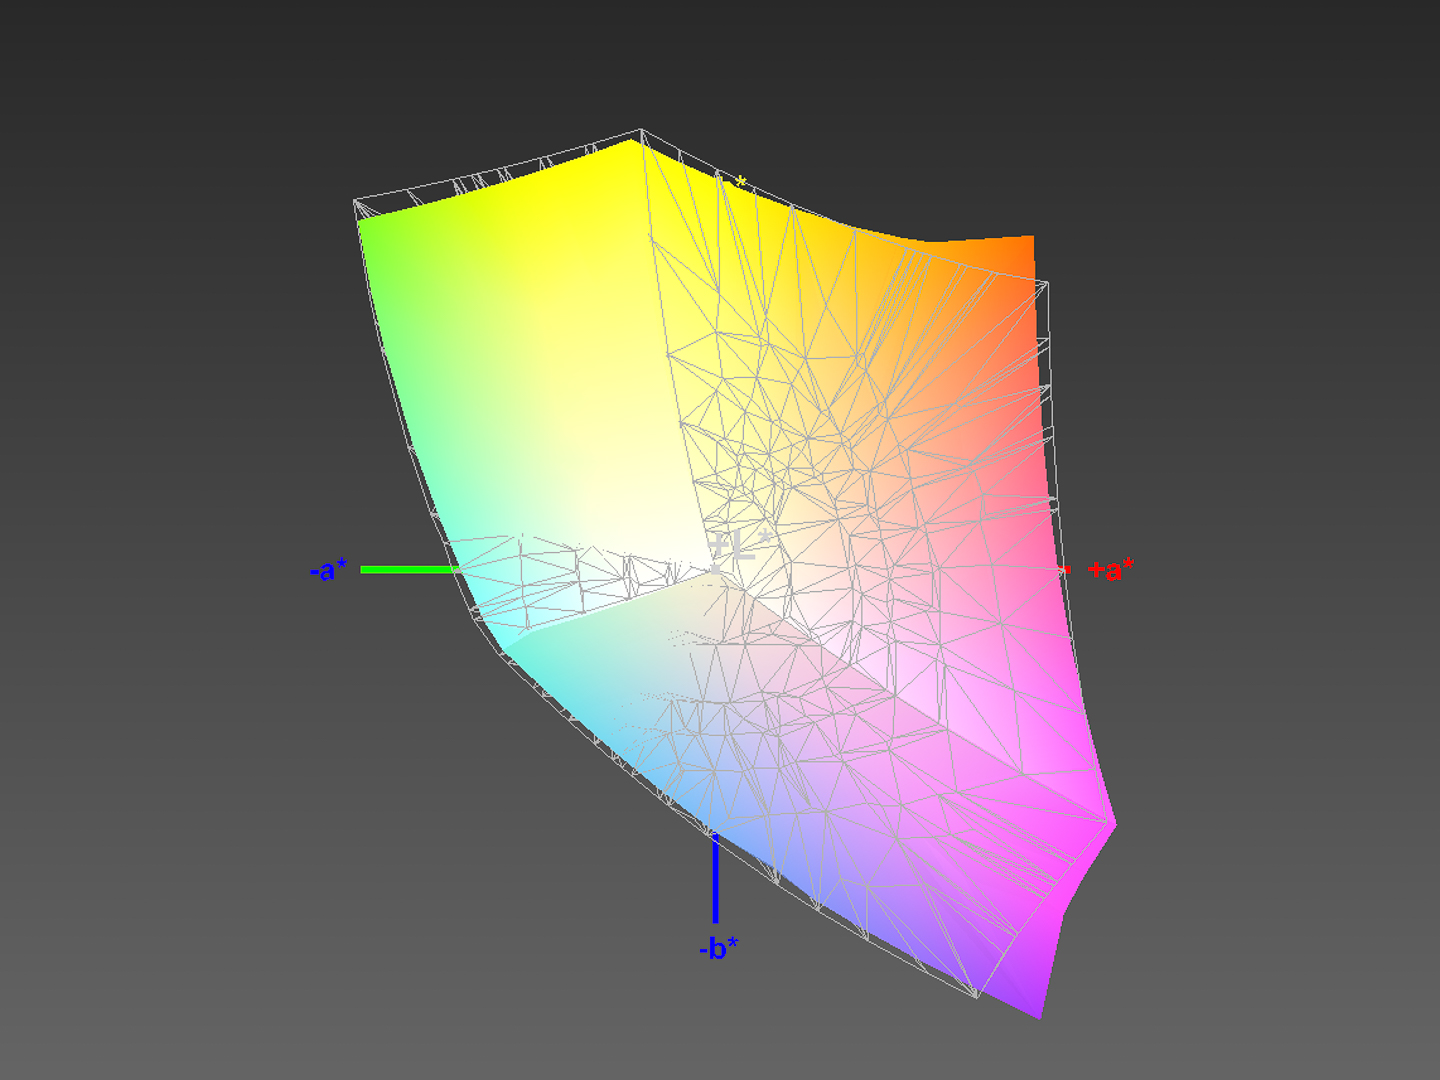Image resolution: width=1440 pixels, height=1080 pixels.
Task: Click the blue -b* axis label
Action: click(x=718, y=947)
